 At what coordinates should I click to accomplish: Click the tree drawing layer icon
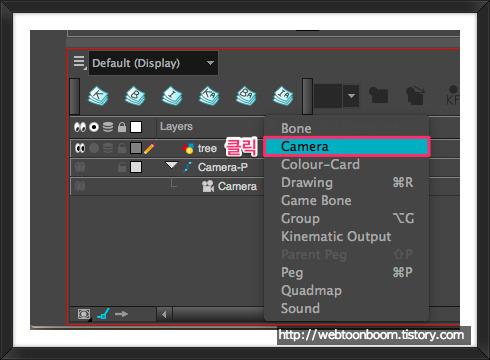(x=188, y=148)
